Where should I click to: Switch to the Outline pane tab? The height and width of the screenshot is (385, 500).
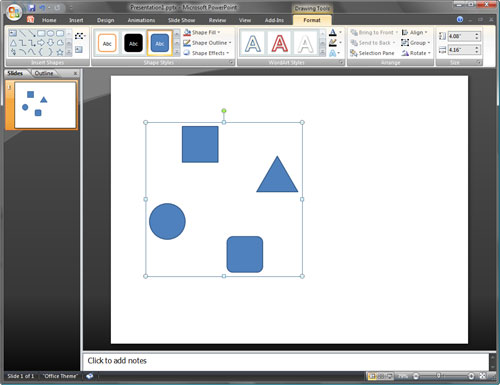tap(44, 73)
